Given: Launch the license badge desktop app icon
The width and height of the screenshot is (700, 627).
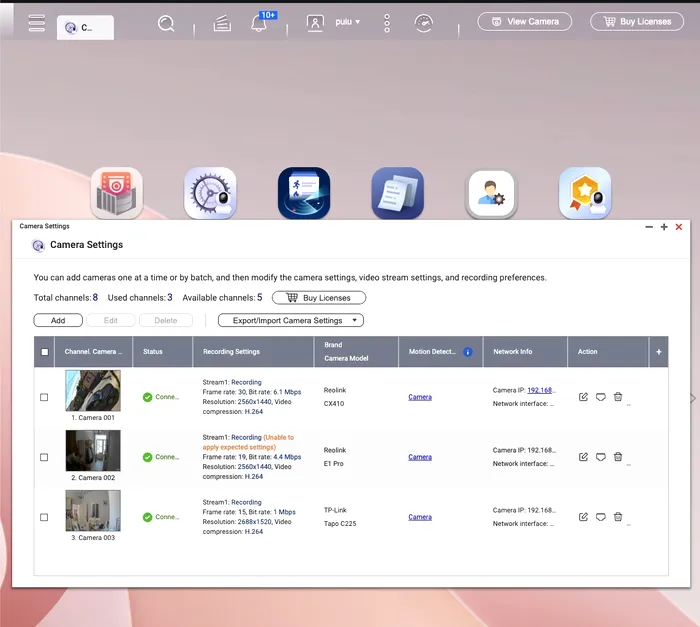Looking at the screenshot, I should (585, 193).
